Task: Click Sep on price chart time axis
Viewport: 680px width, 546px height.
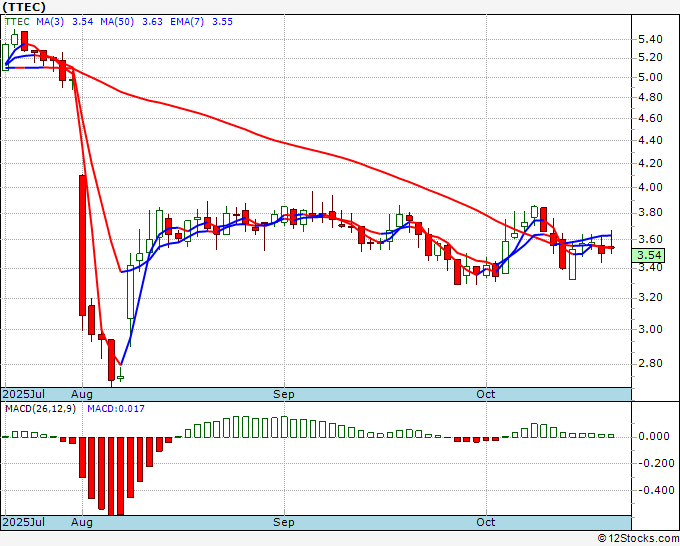Action: [x=284, y=394]
